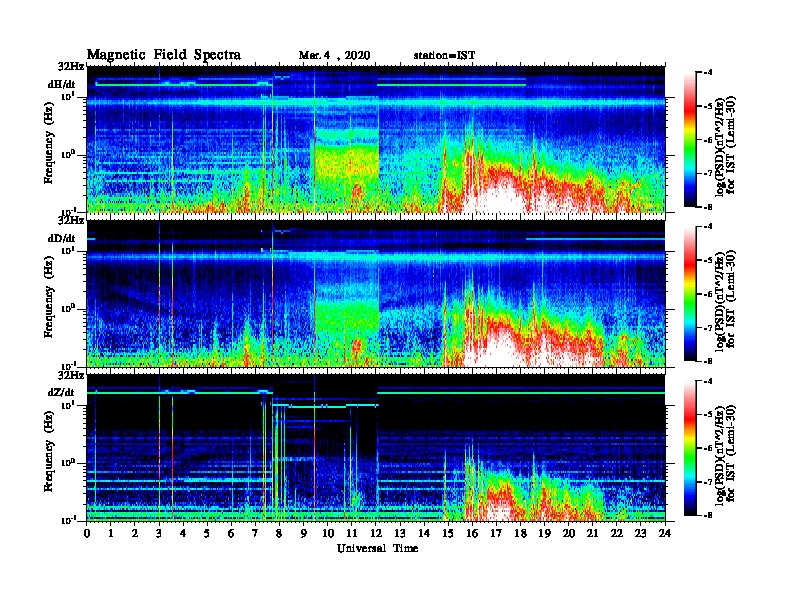Click hour "11" on the Universal Time axis
Image resolution: width=792 pixels, height=612 pixels.
(352, 534)
